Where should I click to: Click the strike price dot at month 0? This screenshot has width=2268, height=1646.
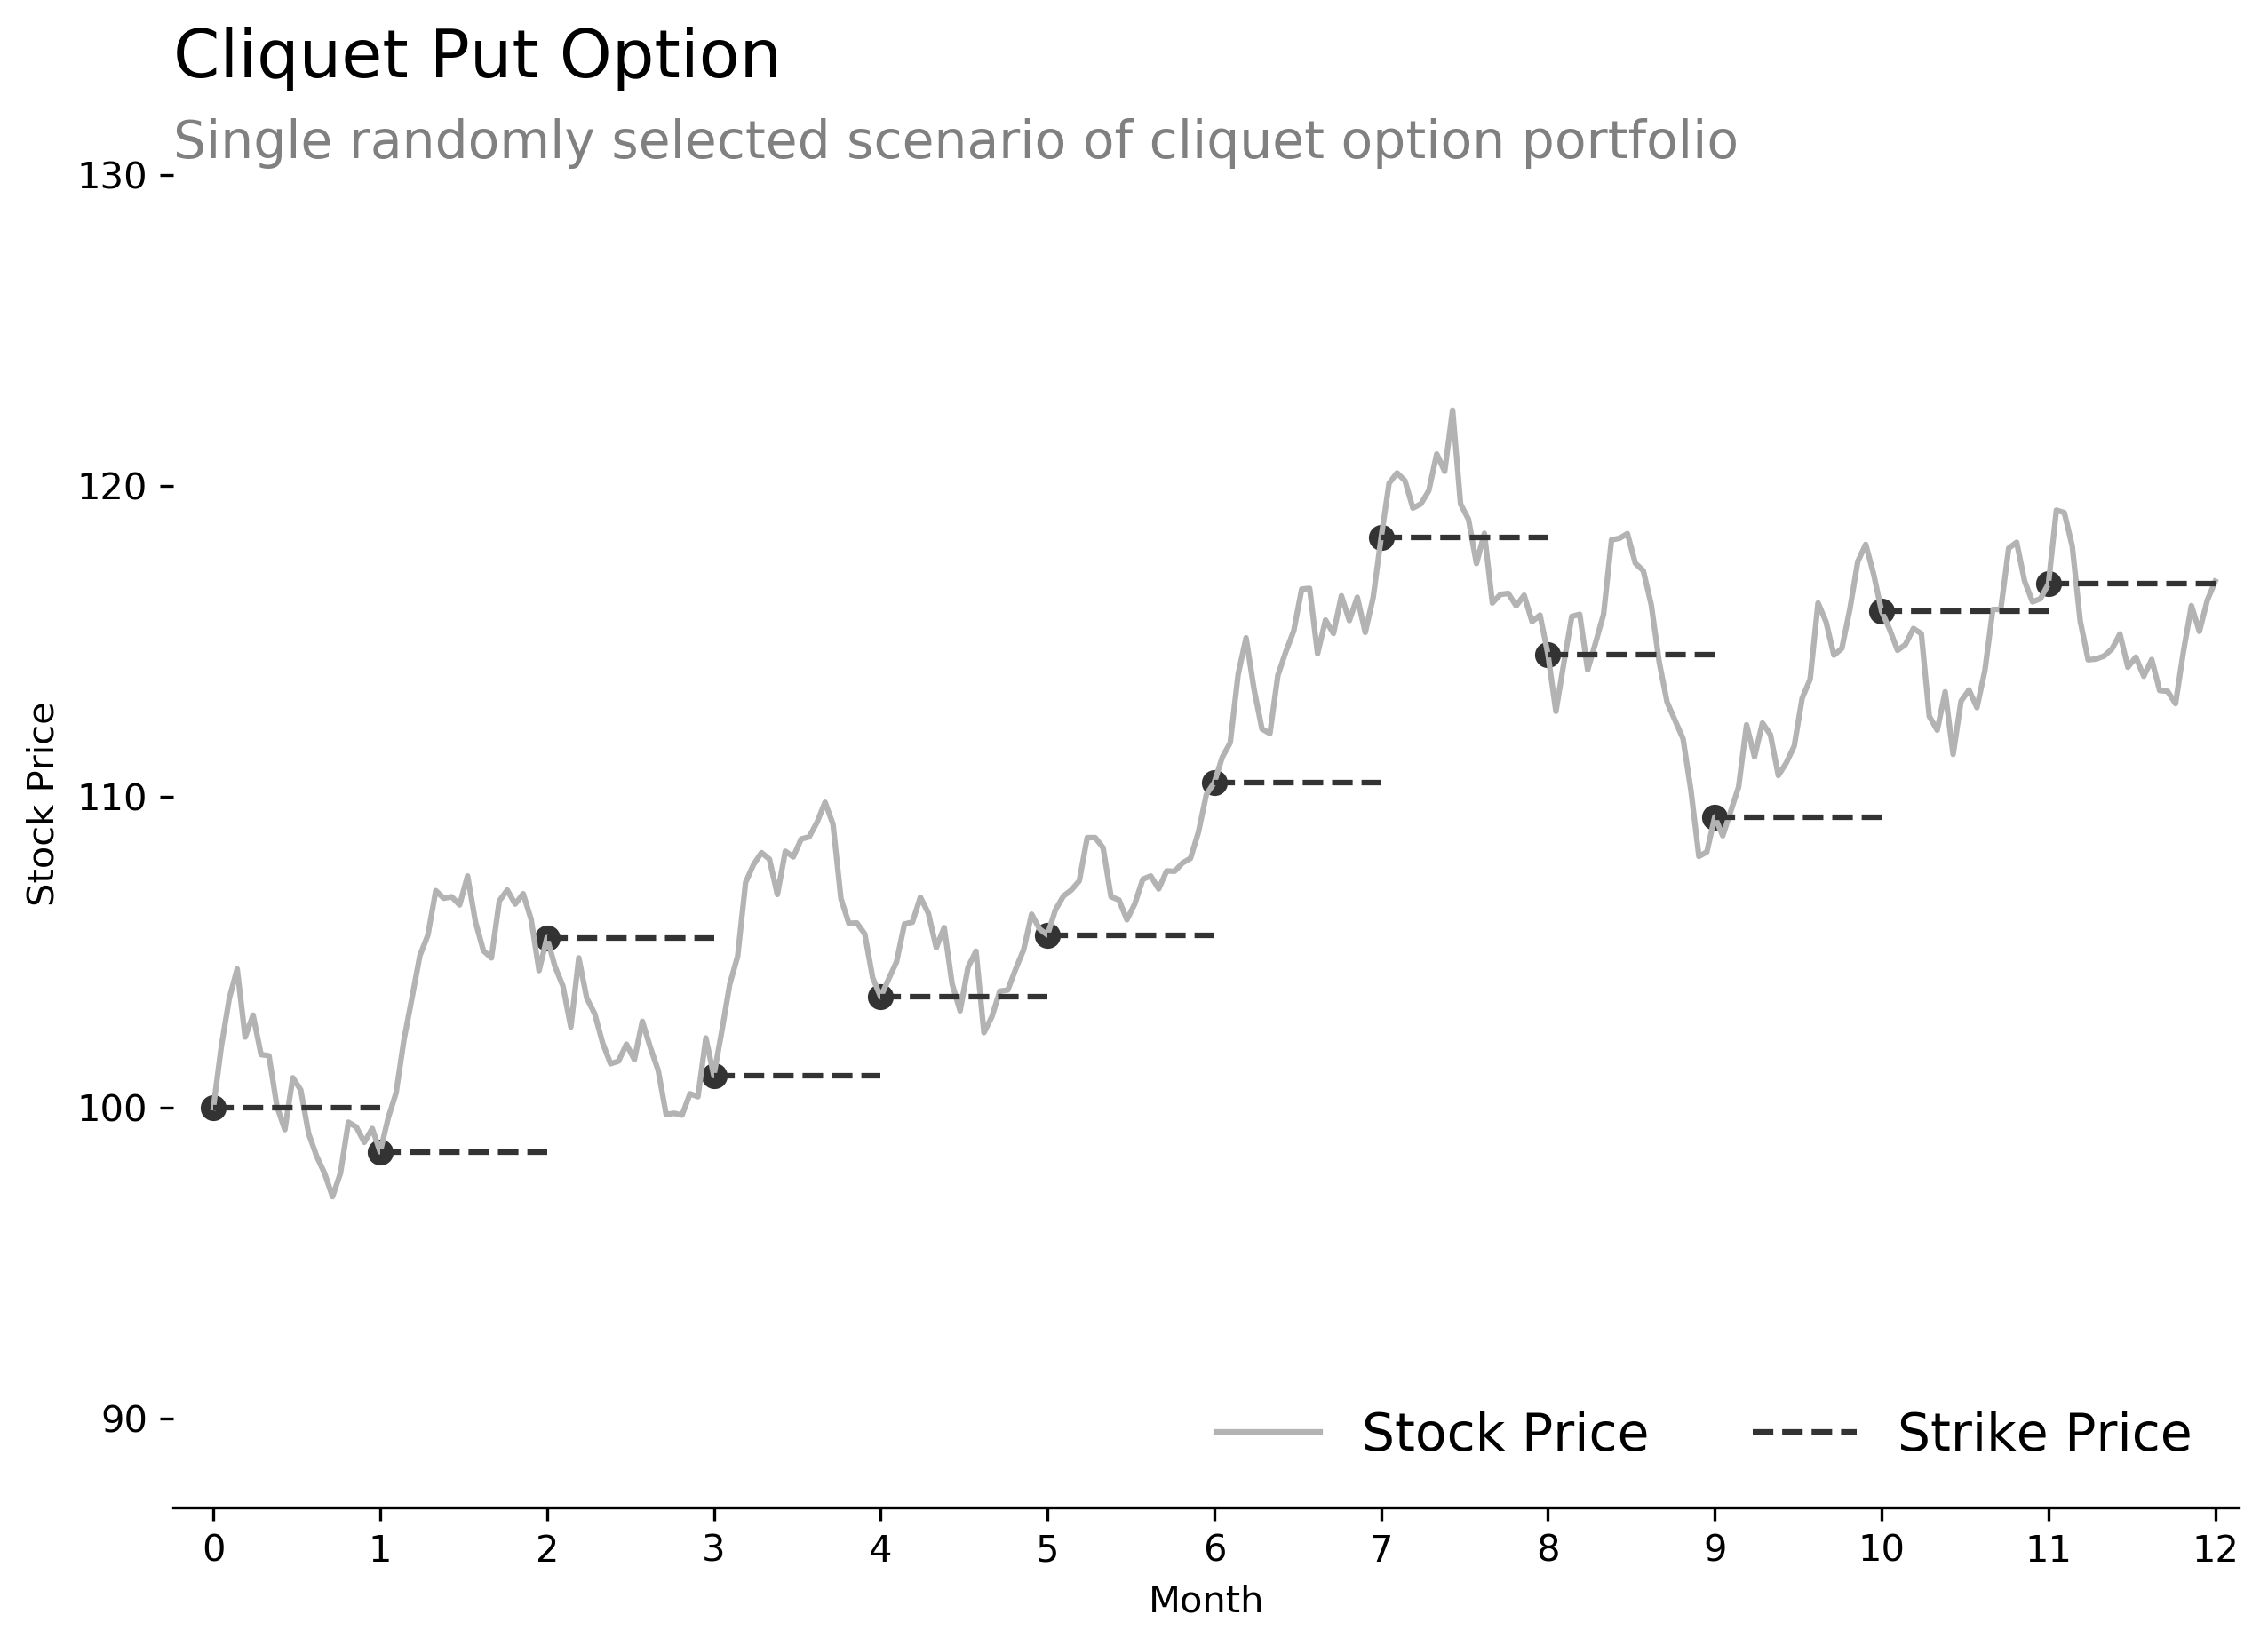tap(213, 1108)
